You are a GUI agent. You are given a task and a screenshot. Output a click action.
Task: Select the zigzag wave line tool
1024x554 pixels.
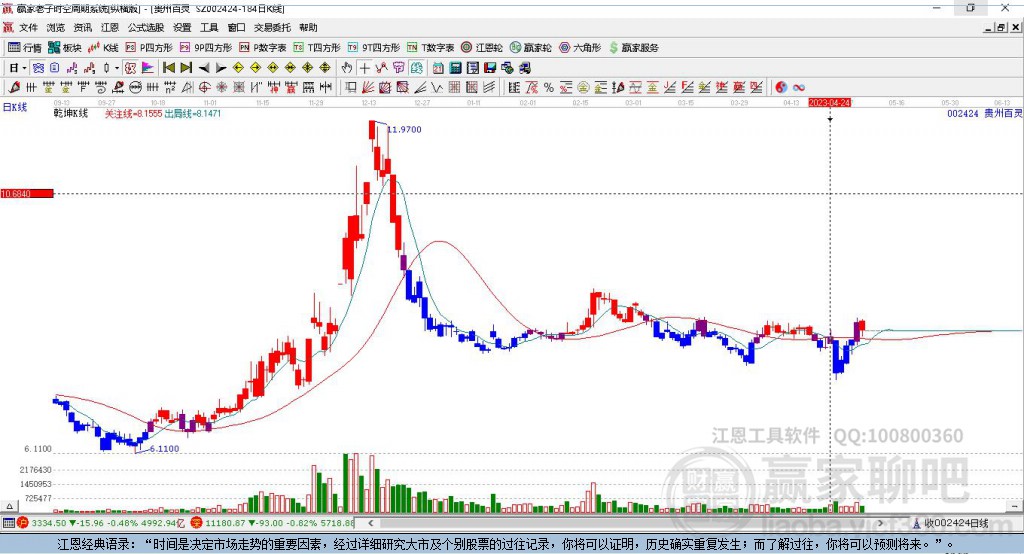click(x=437, y=88)
